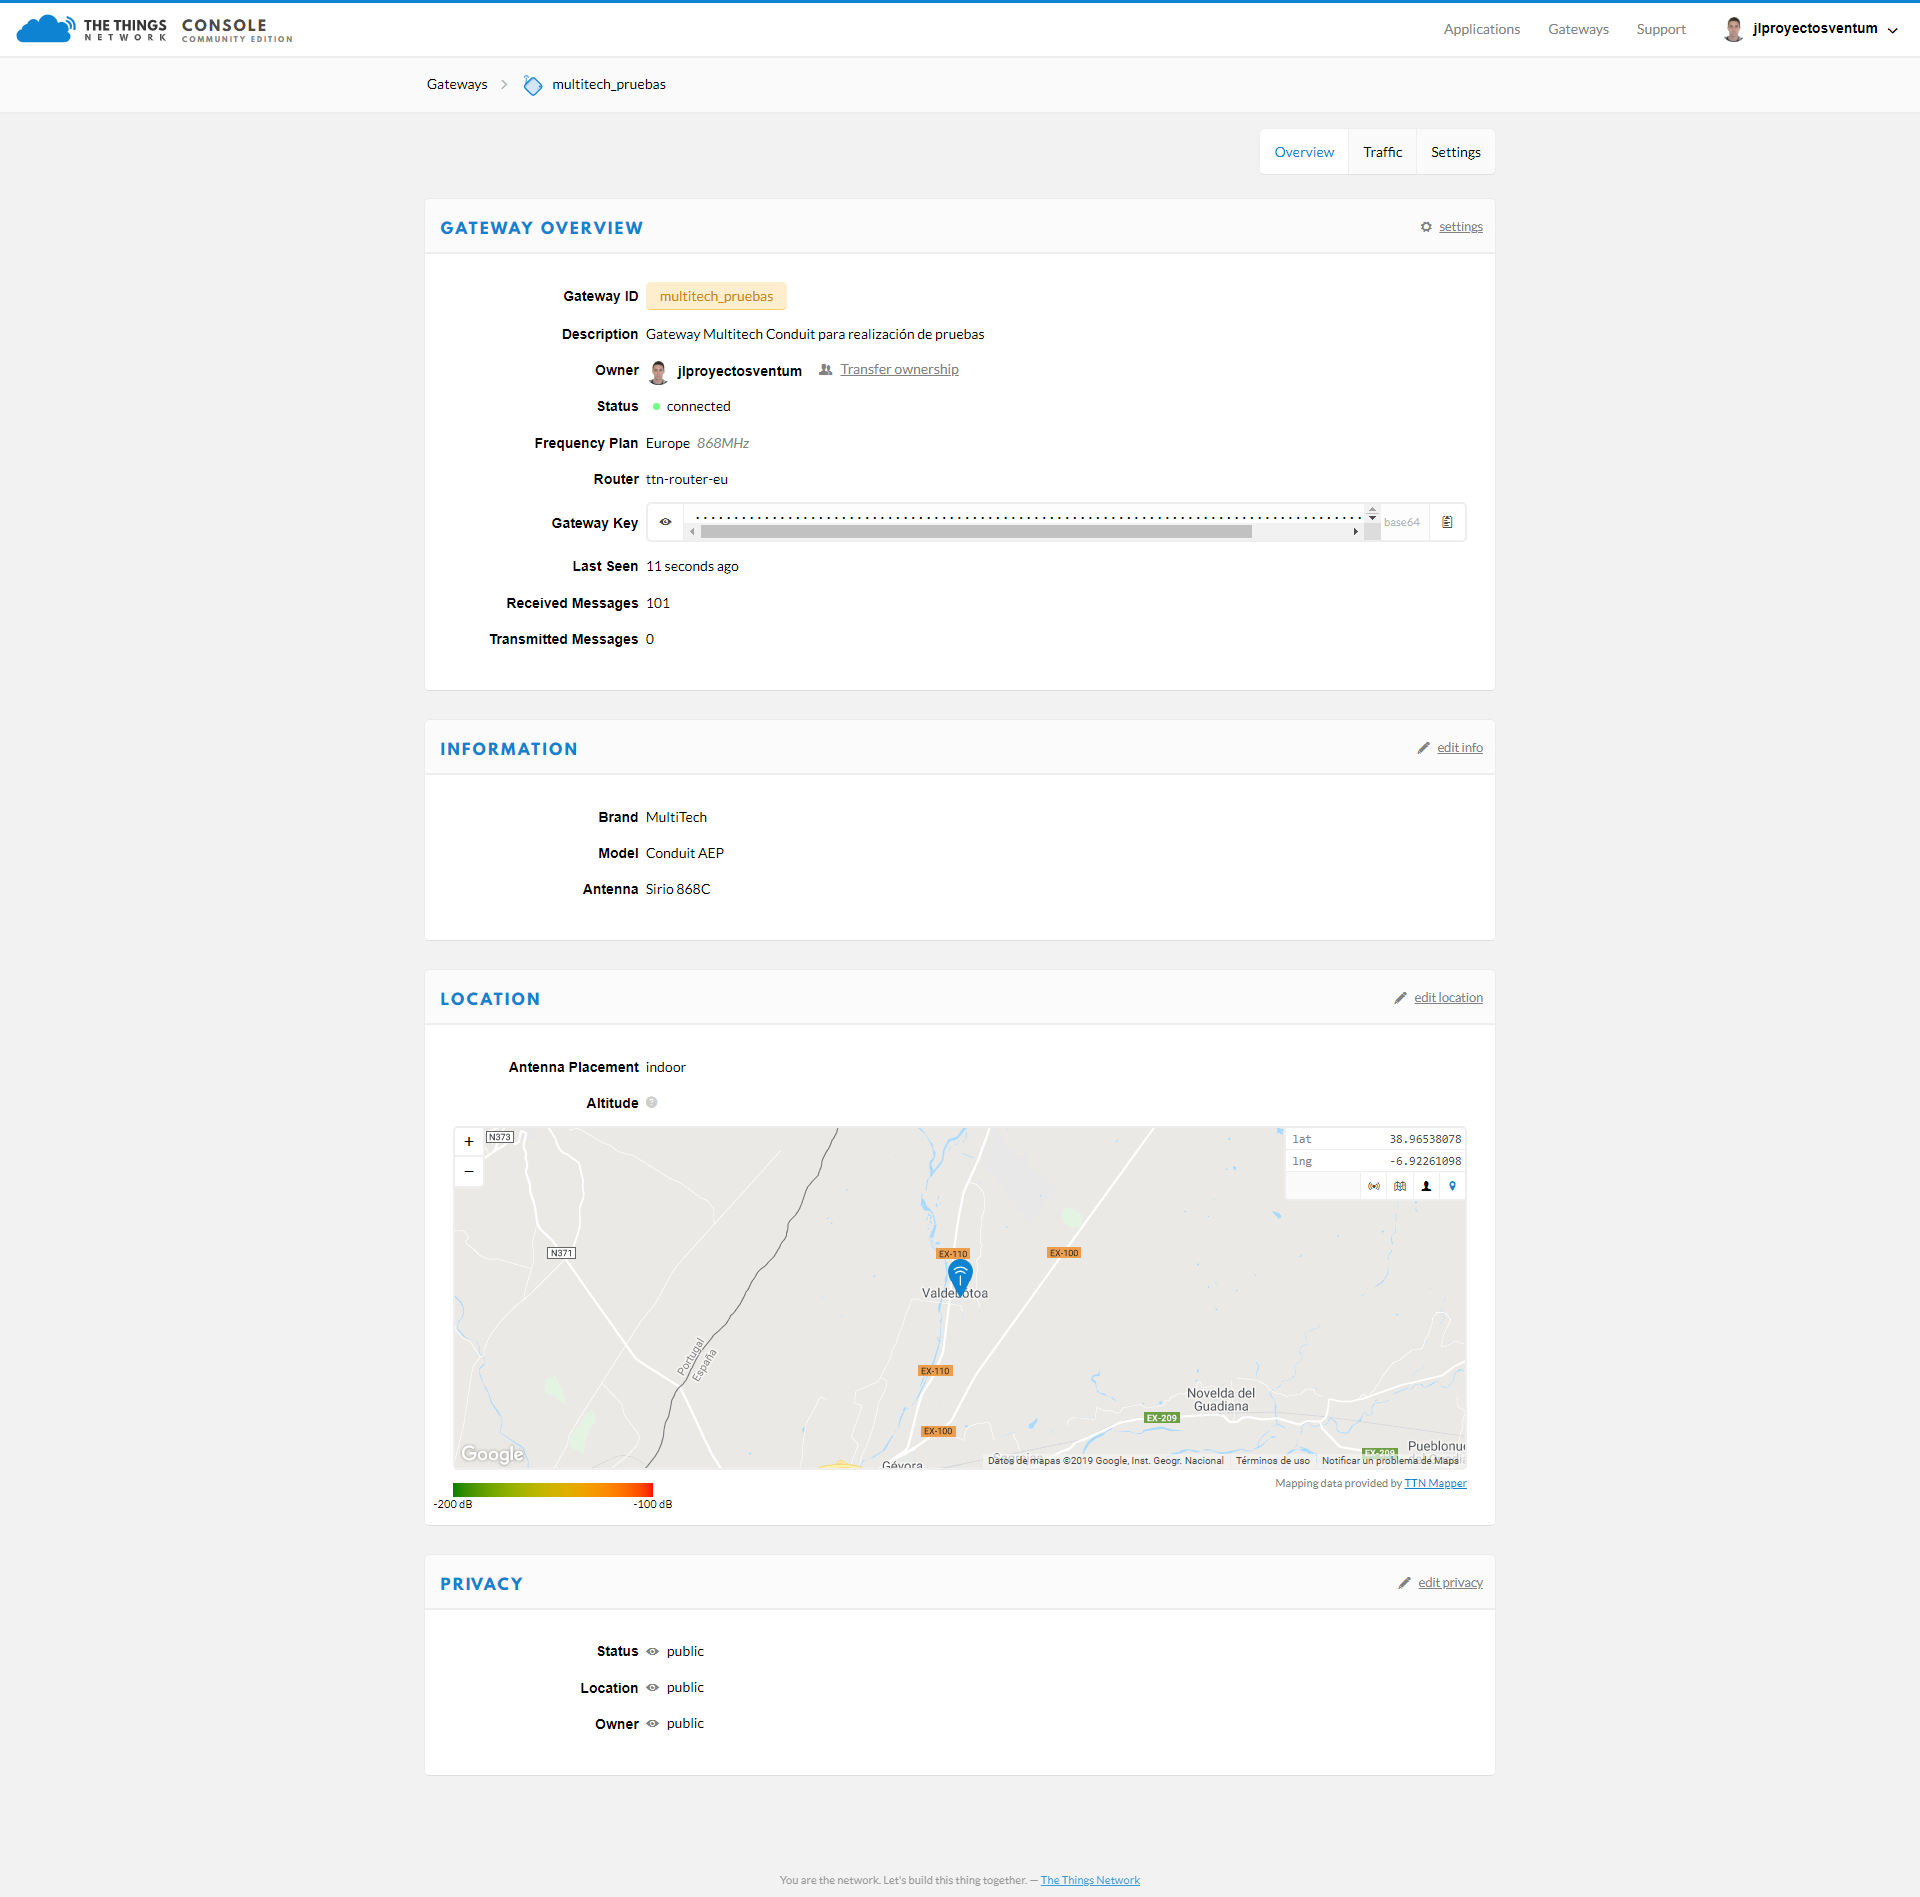Toggle the base64 format label
Image resolution: width=1920 pixels, height=1897 pixels.
point(1401,522)
